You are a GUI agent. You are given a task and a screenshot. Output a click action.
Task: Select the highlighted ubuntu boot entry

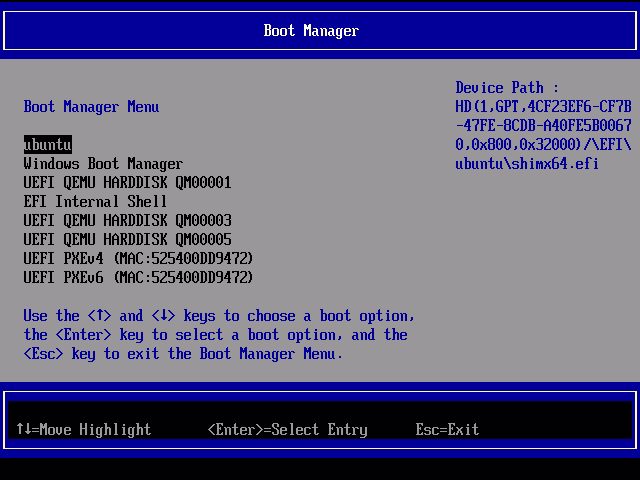pyautogui.click(x=48, y=145)
